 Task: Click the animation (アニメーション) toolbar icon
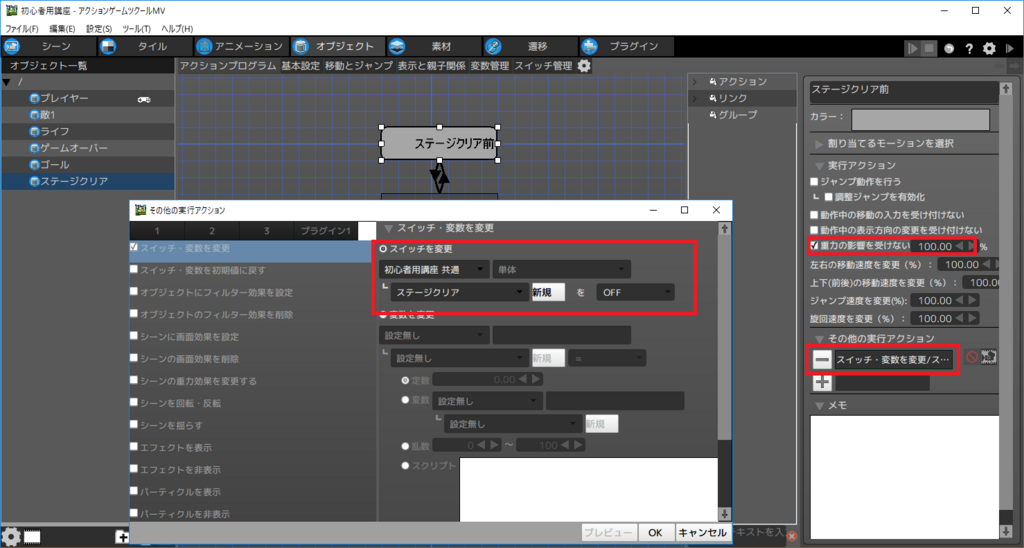click(204, 46)
